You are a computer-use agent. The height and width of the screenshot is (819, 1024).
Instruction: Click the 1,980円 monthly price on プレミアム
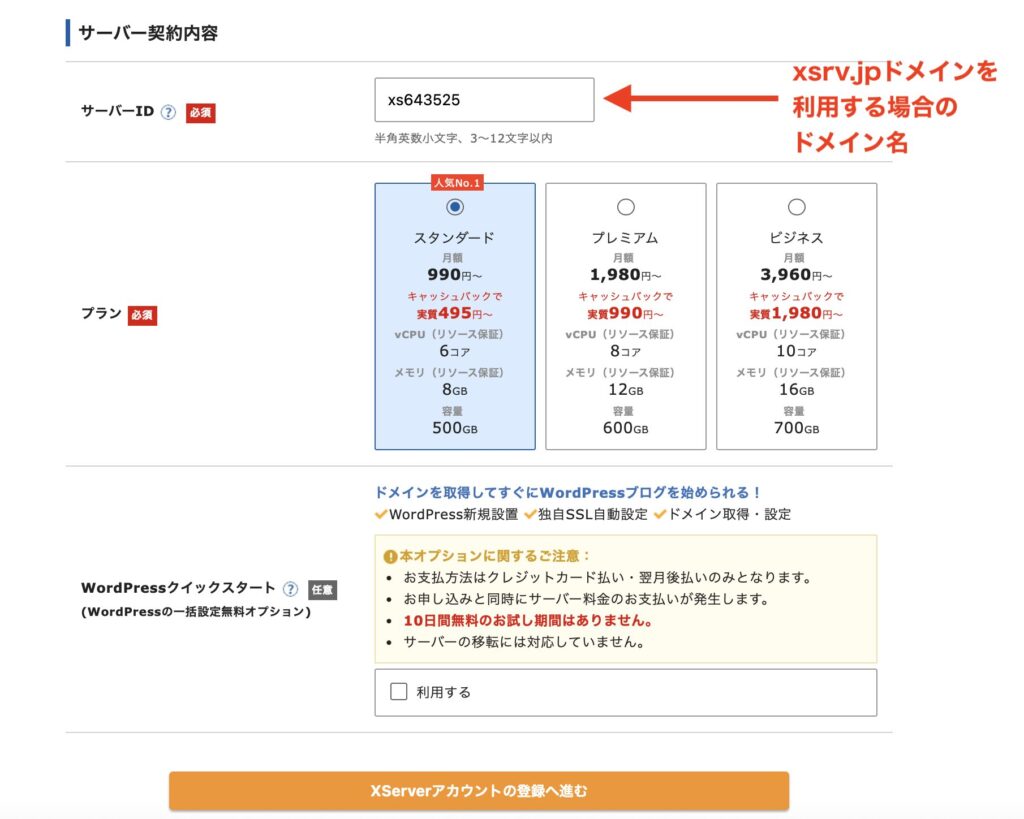click(x=625, y=275)
